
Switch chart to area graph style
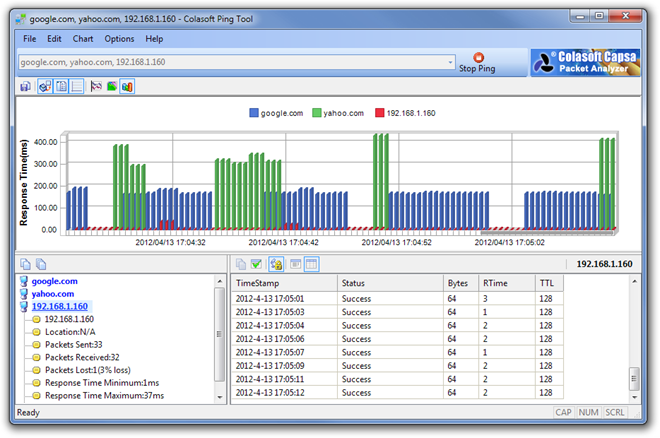click(x=112, y=87)
